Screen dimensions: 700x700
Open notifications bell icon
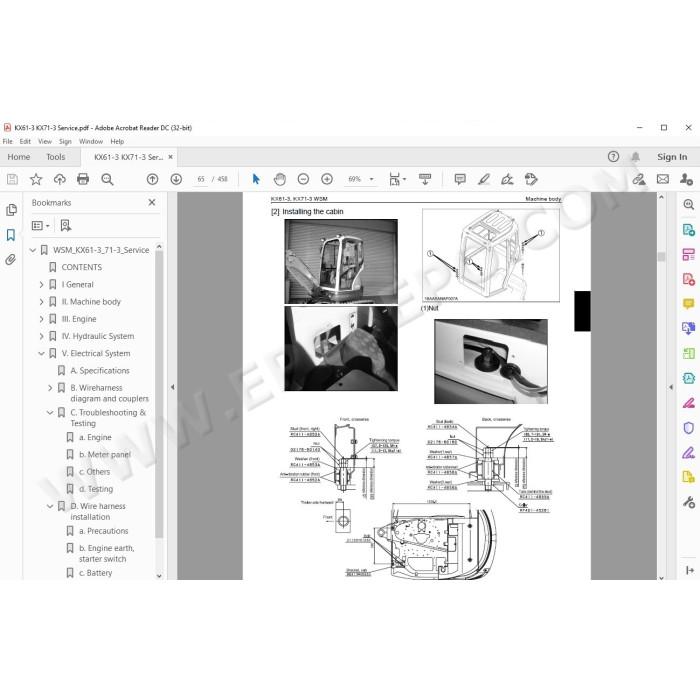(x=635, y=157)
